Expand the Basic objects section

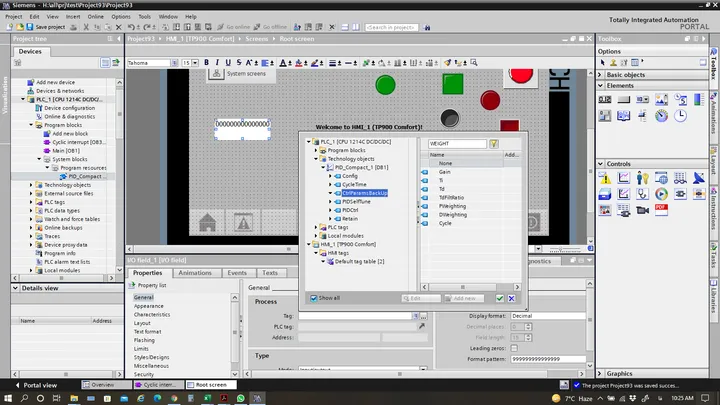pos(600,74)
